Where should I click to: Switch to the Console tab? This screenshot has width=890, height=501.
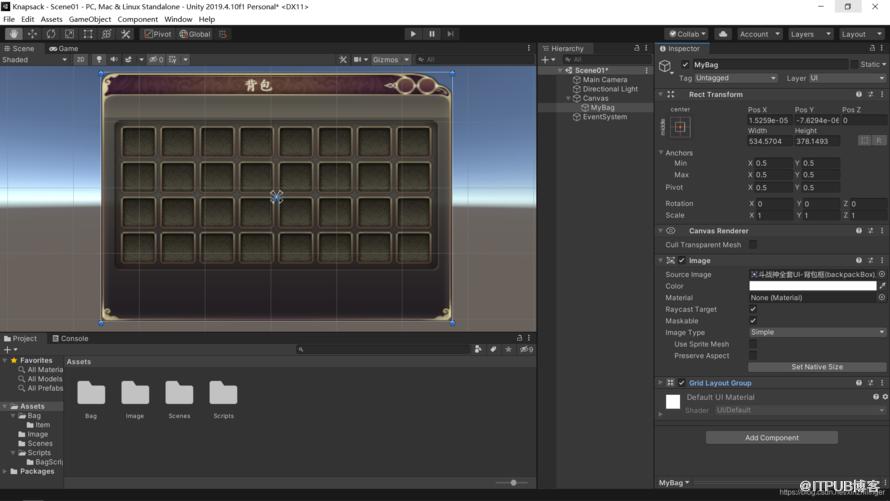click(70, 339)
